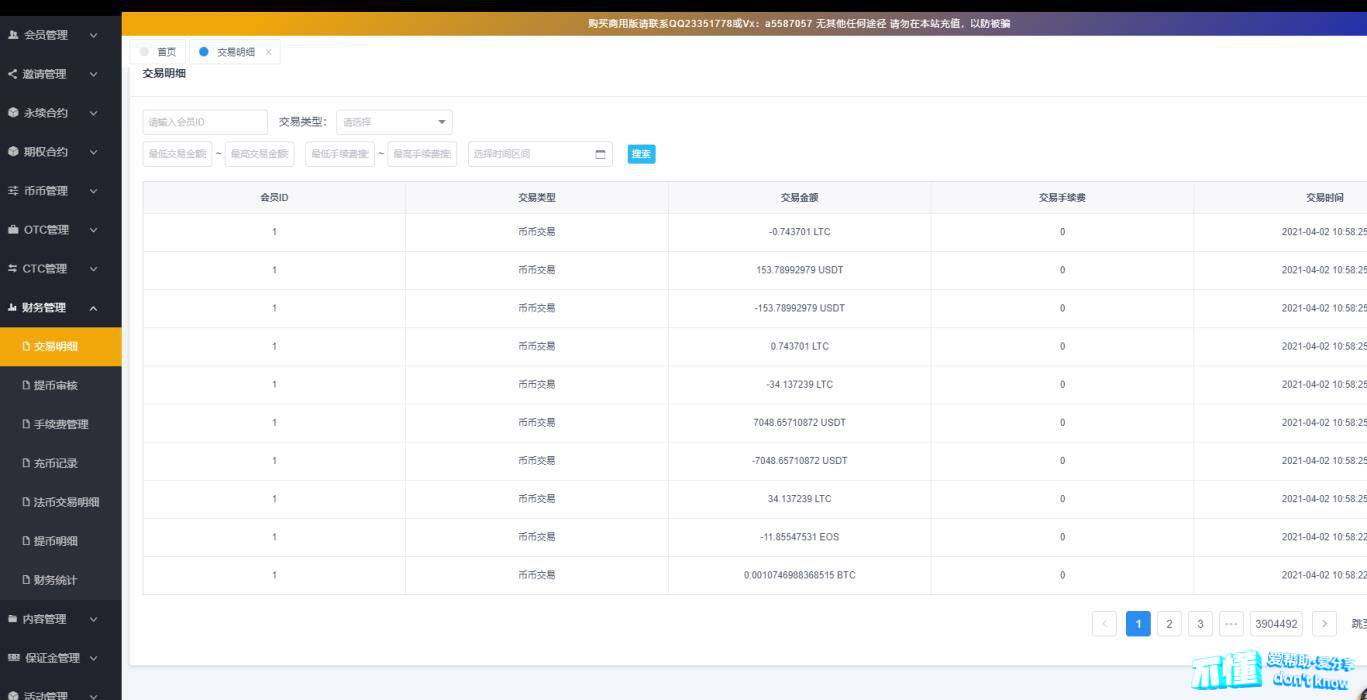This screenshot has height=700, width=1367.
Task: Click the 最低交易金额 input field
Action: click(177, 154)
